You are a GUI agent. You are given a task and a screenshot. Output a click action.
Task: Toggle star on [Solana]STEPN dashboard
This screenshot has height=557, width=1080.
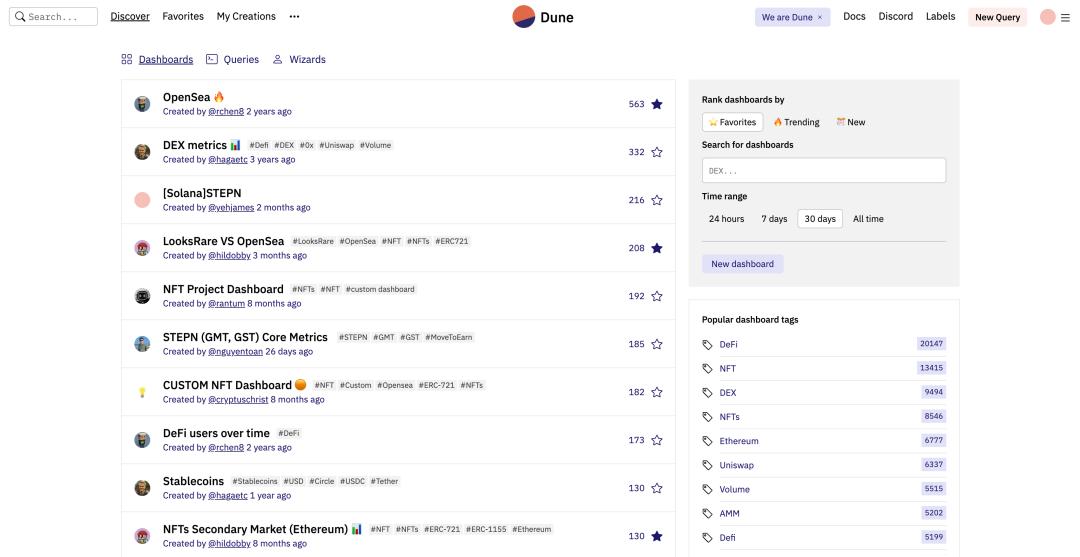(657, 200)
